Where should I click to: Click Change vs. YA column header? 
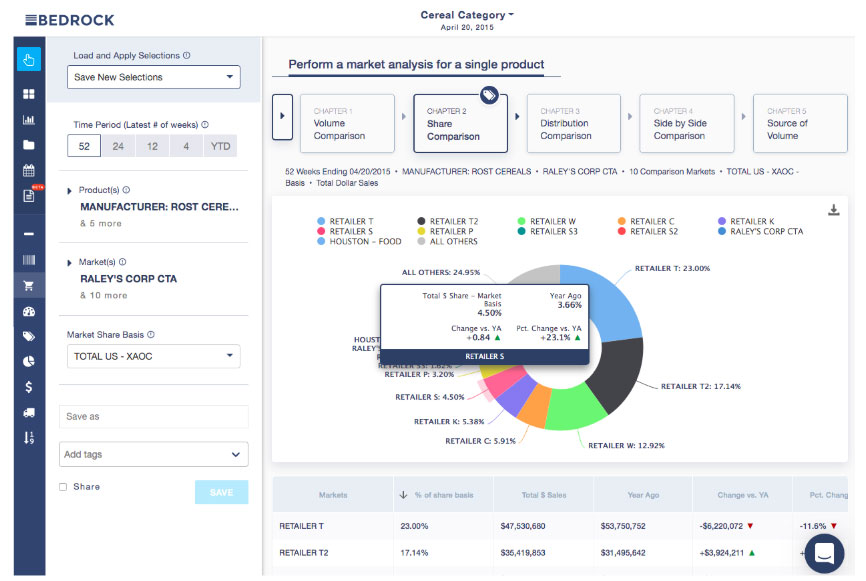point(743,495)
